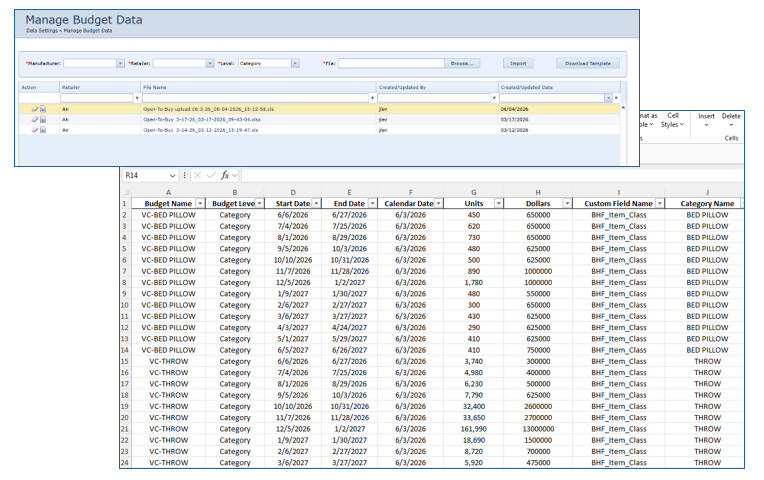Download document icon for 03/12/2026 row
The width and height of the screenshot is (764, 480).
[x=43, y=130]
